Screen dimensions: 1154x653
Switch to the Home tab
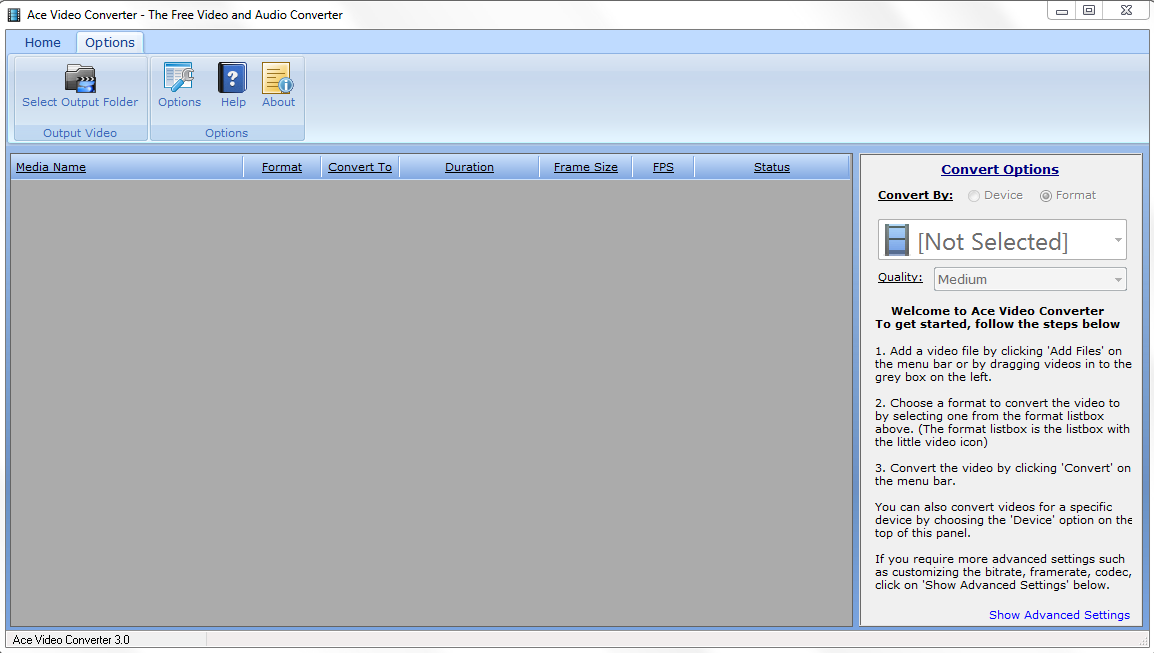(x=43, y=43)
